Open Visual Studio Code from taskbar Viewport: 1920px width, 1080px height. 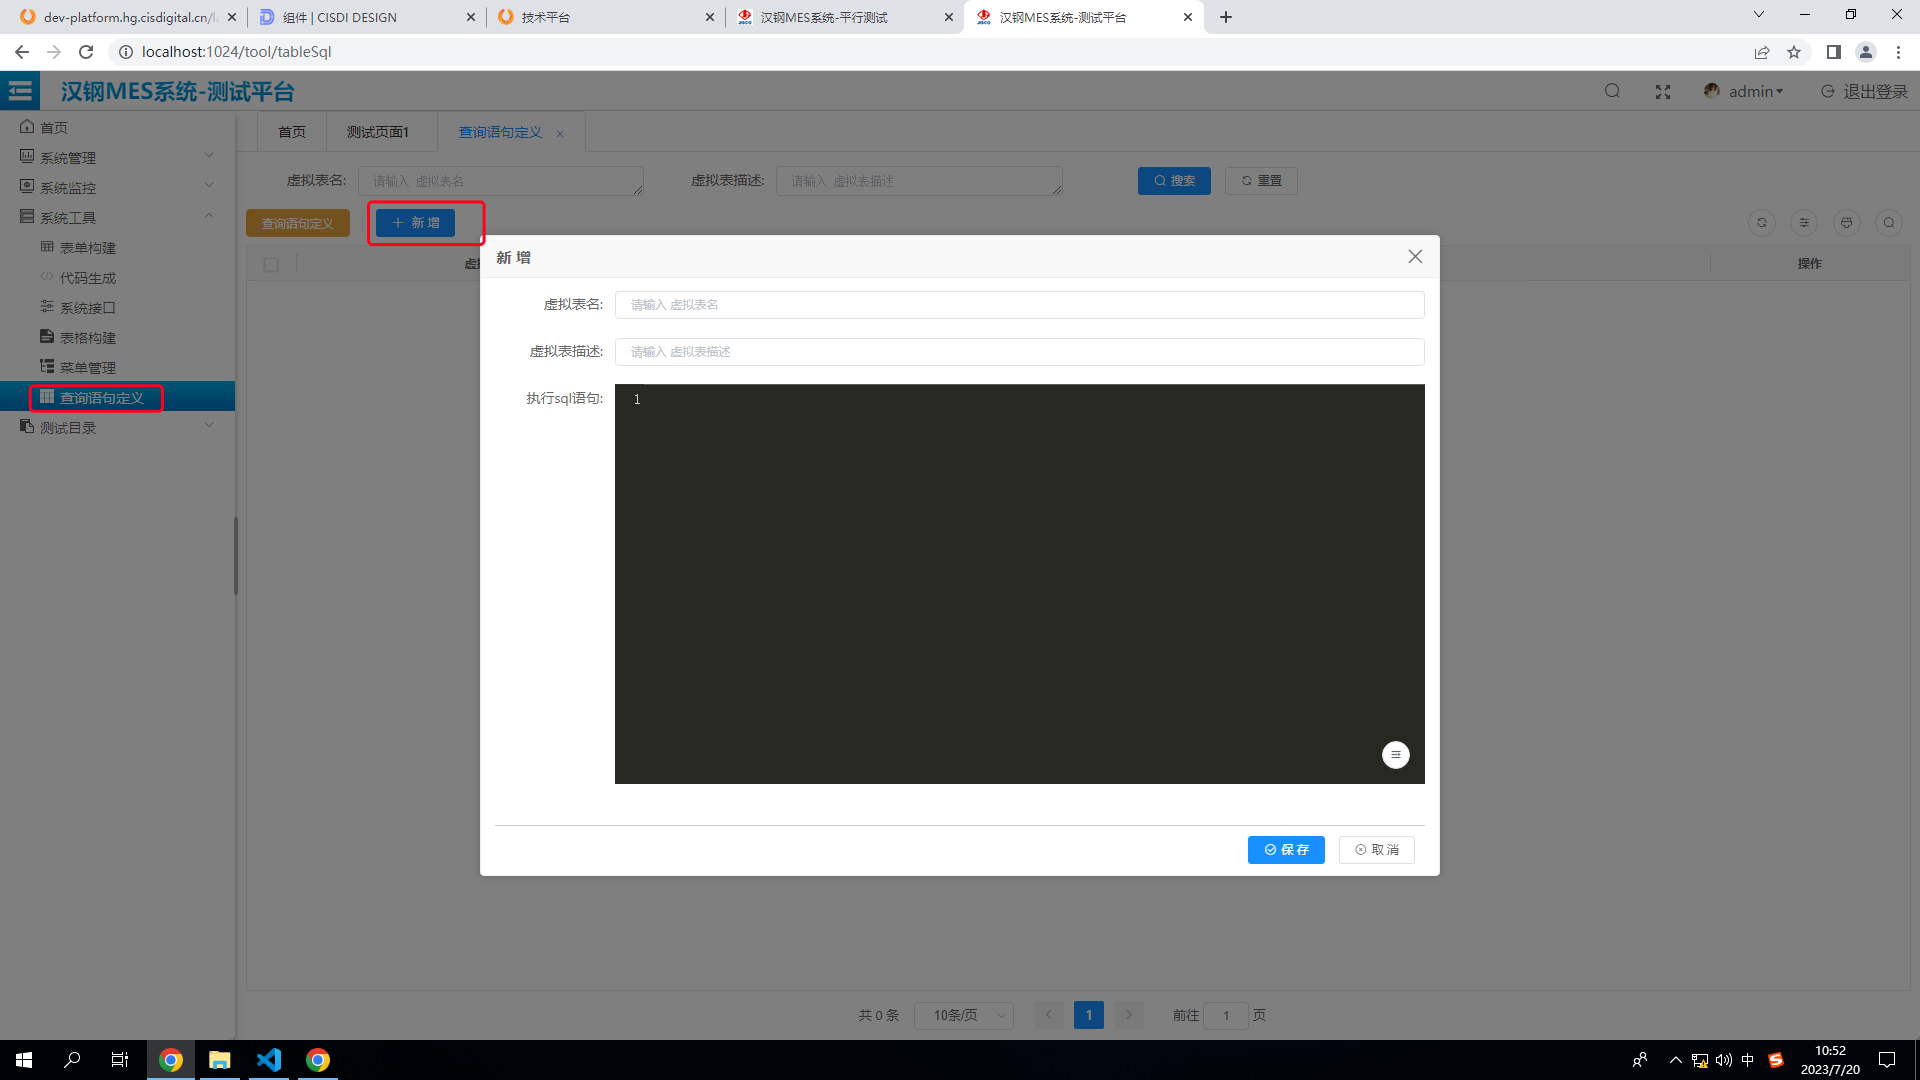click(269, 1060)
